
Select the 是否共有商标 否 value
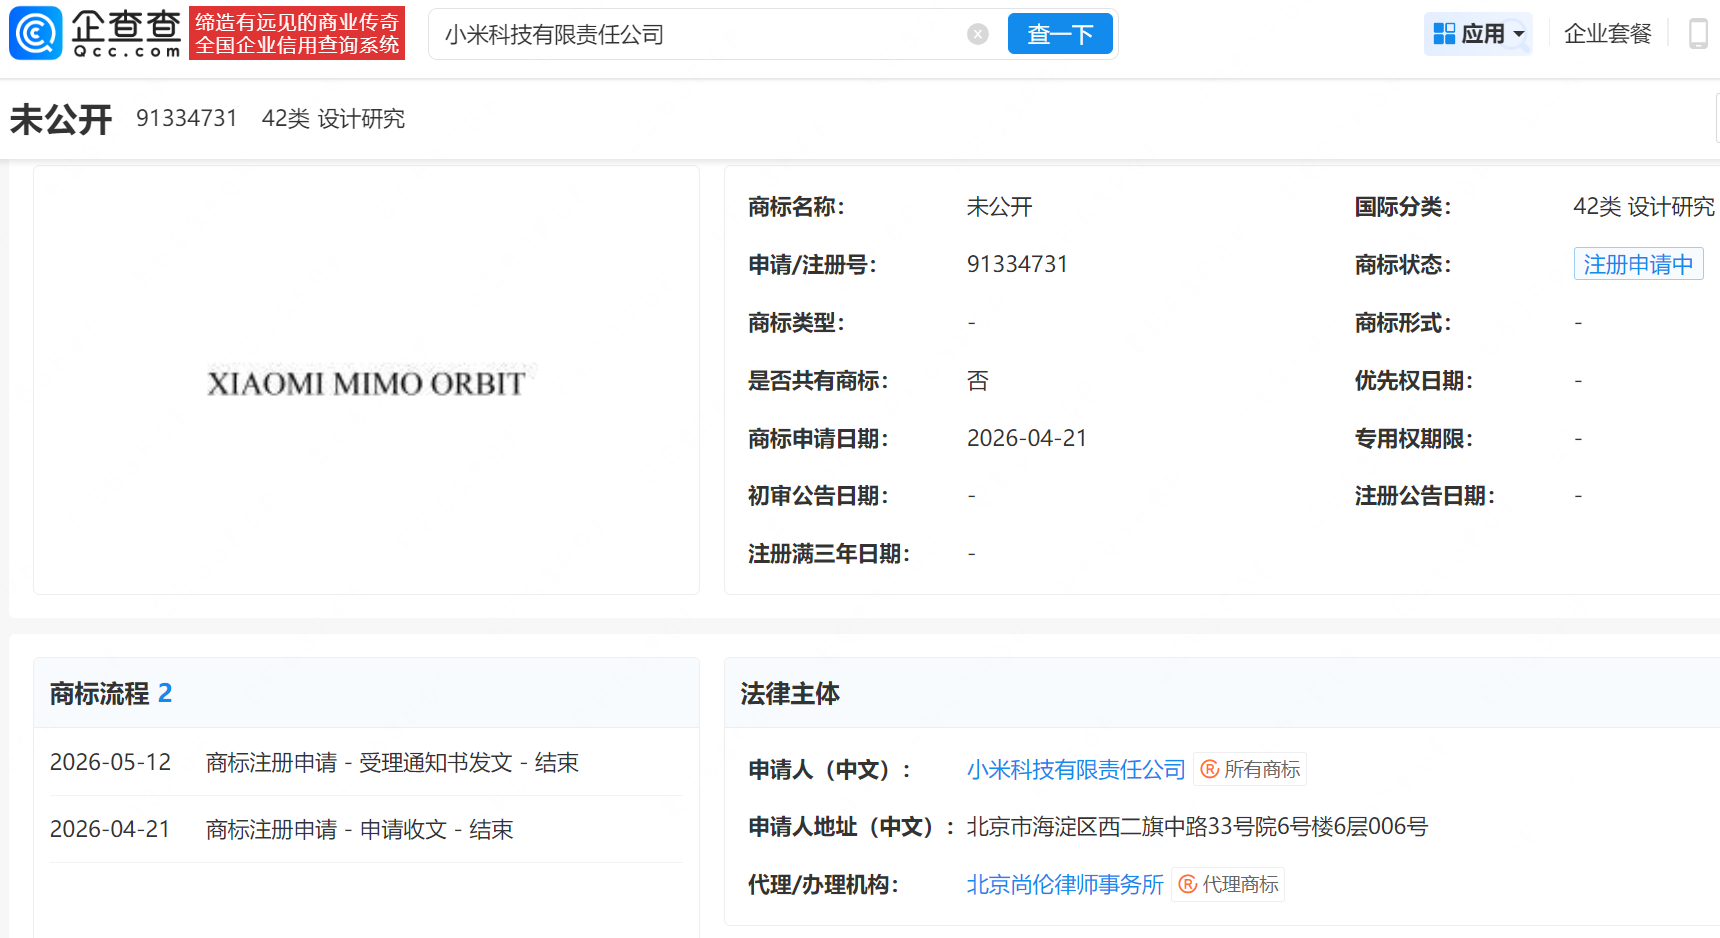(x=977, y=380)
